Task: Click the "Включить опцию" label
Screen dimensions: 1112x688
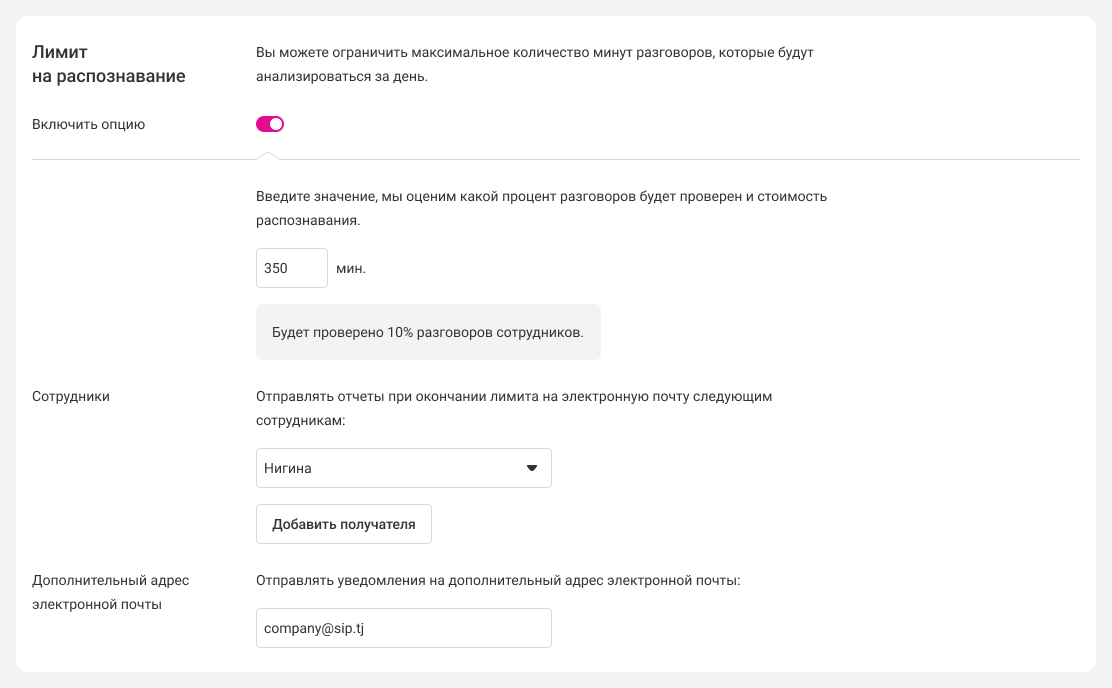Action: pos(89,125)
